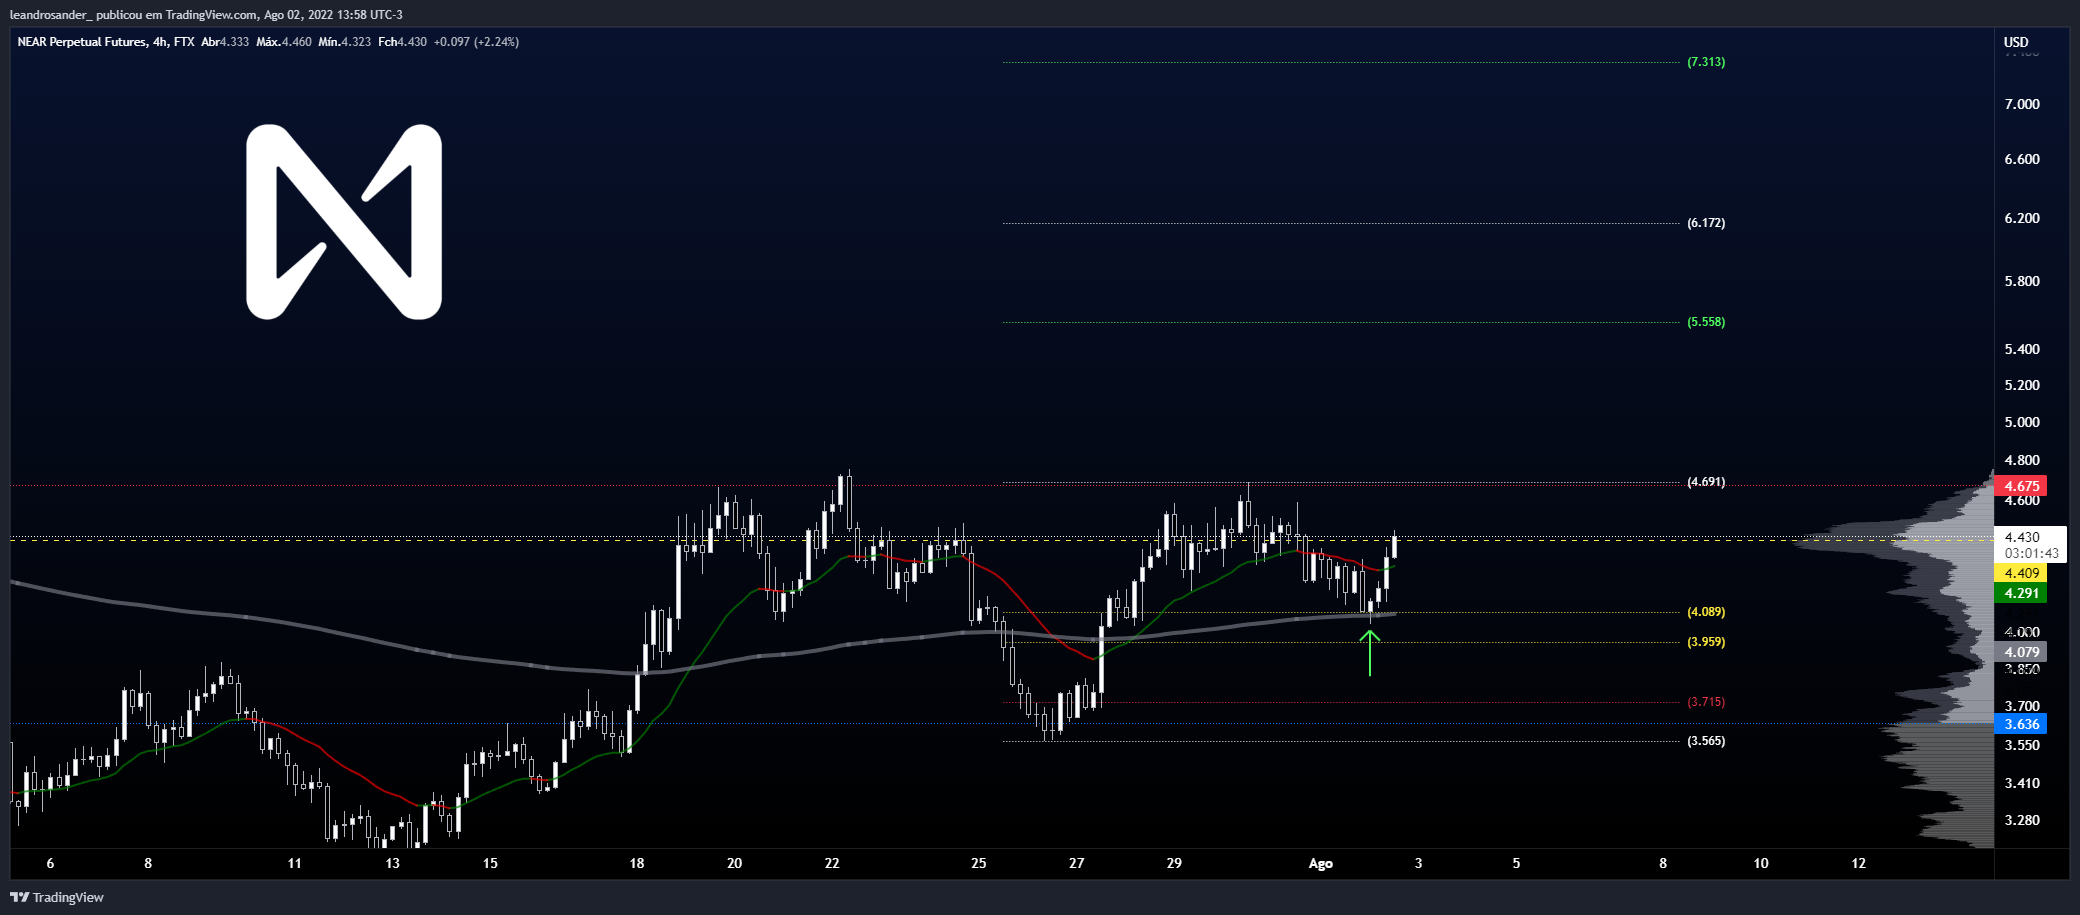2080x915 pixels.
Task: Click date 11 on the time axis
Action: click(x=294, y=863)
